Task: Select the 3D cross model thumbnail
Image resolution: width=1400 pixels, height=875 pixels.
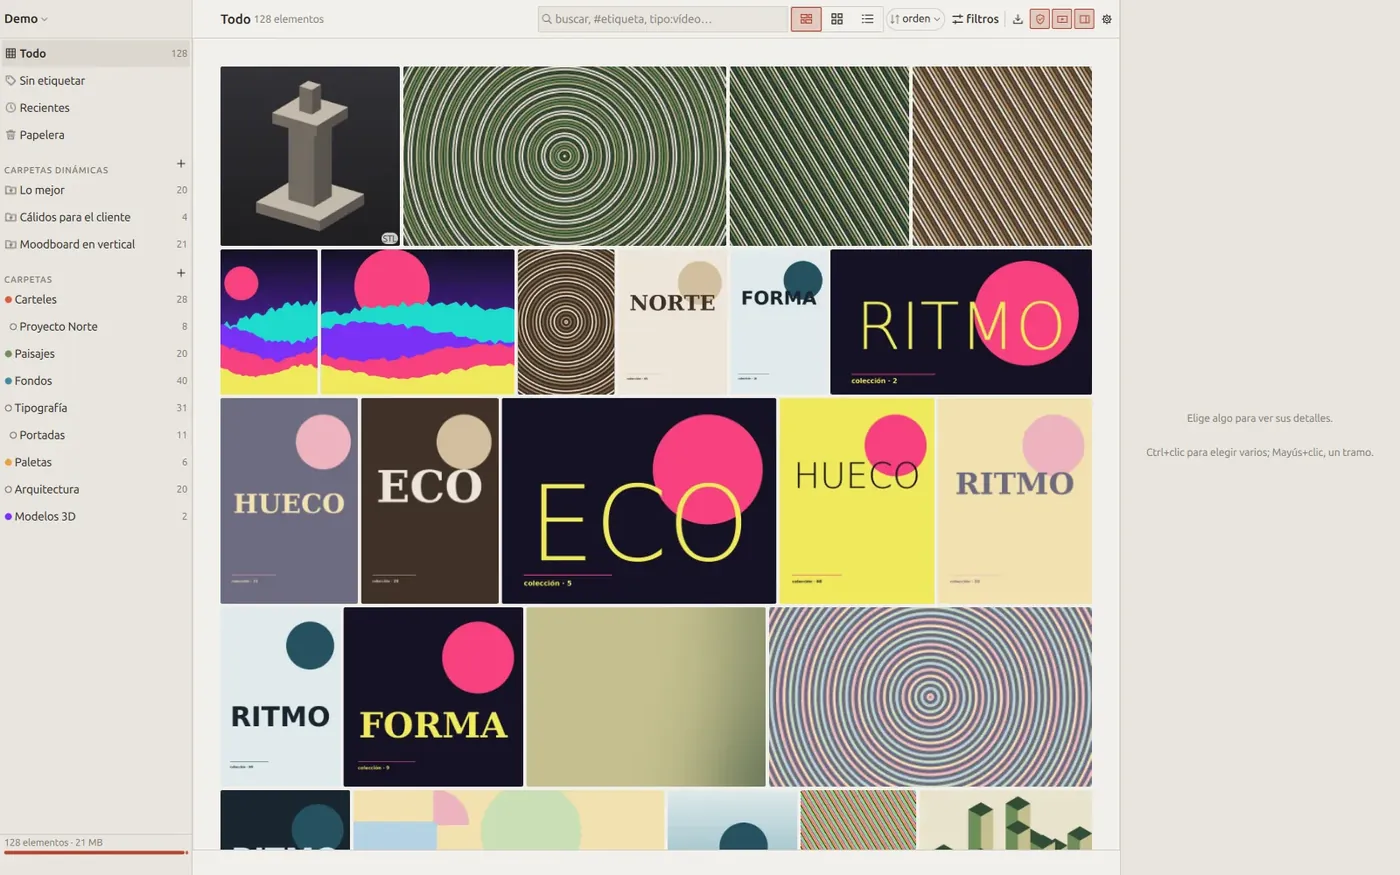Action: (x=310, y=156)
